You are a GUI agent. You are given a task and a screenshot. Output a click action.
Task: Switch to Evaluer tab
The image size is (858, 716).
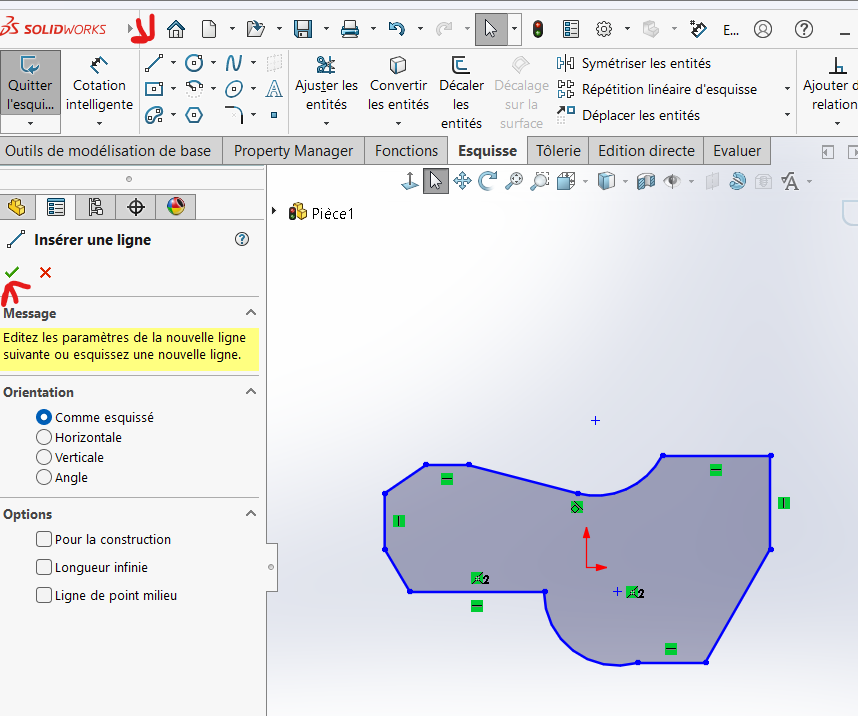(737, 151)
